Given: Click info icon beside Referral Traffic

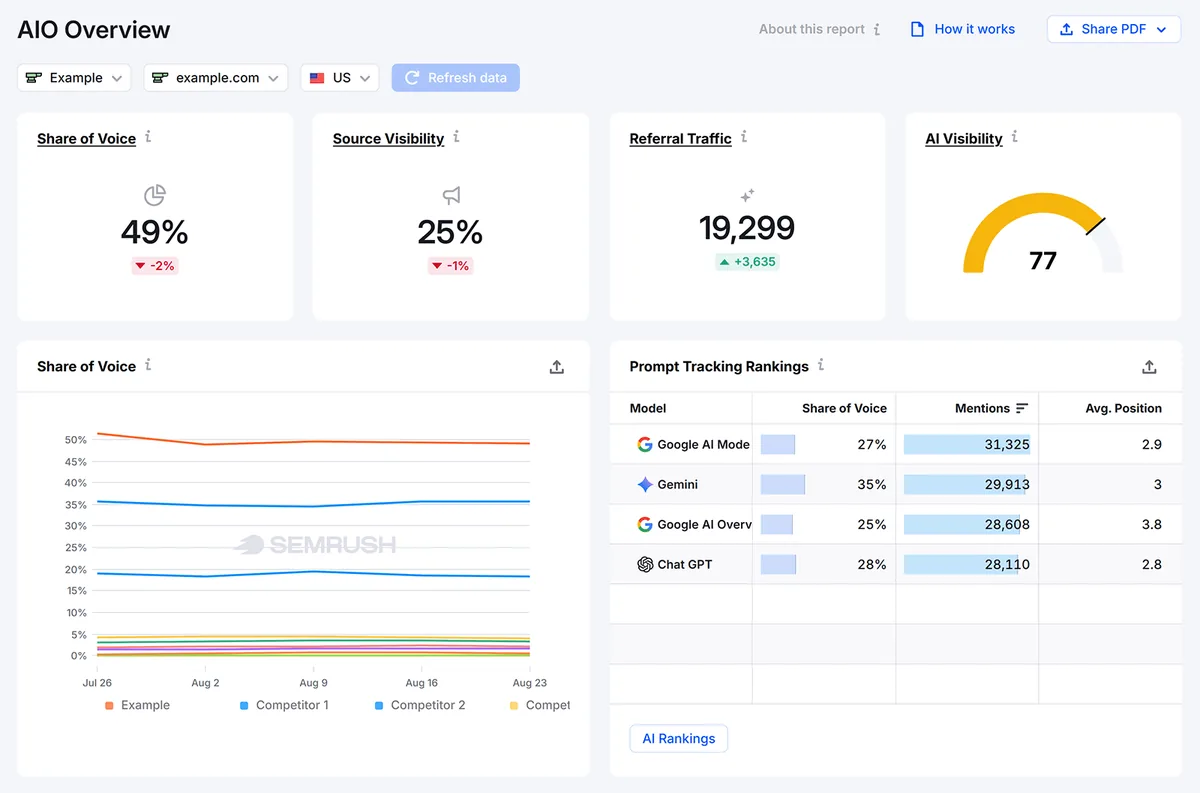Looking at the screenshot, I should tap(744, 137).
